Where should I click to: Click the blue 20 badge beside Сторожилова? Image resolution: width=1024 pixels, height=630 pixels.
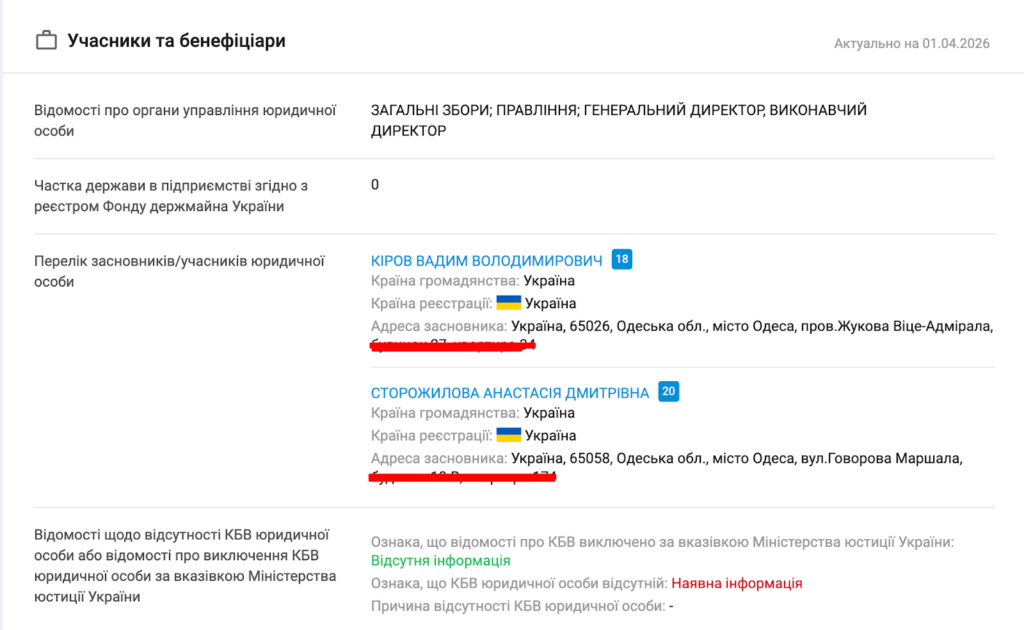[x=669, y=392]
